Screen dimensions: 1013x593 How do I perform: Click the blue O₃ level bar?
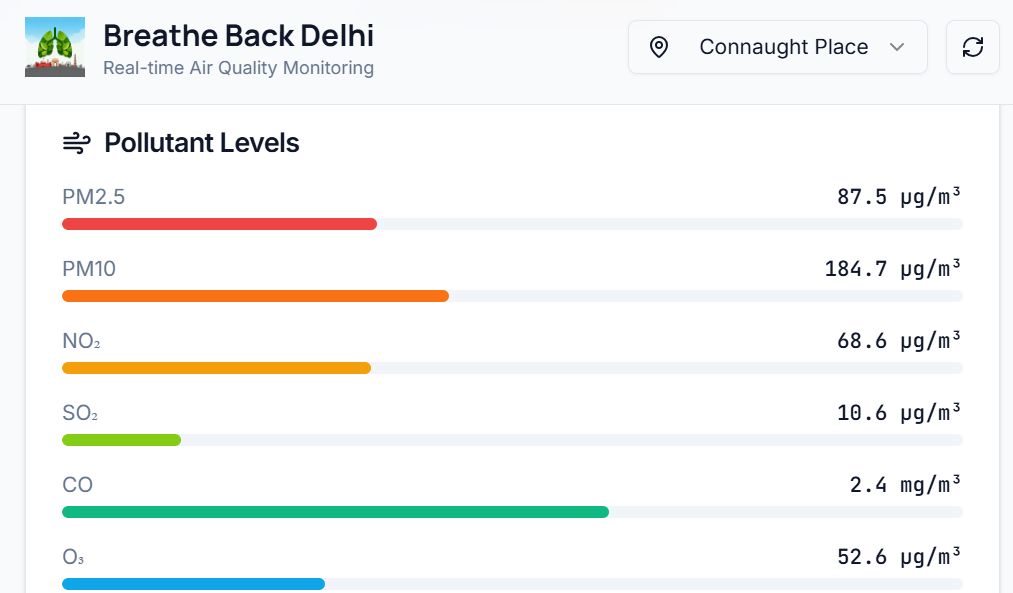[193, 584]
